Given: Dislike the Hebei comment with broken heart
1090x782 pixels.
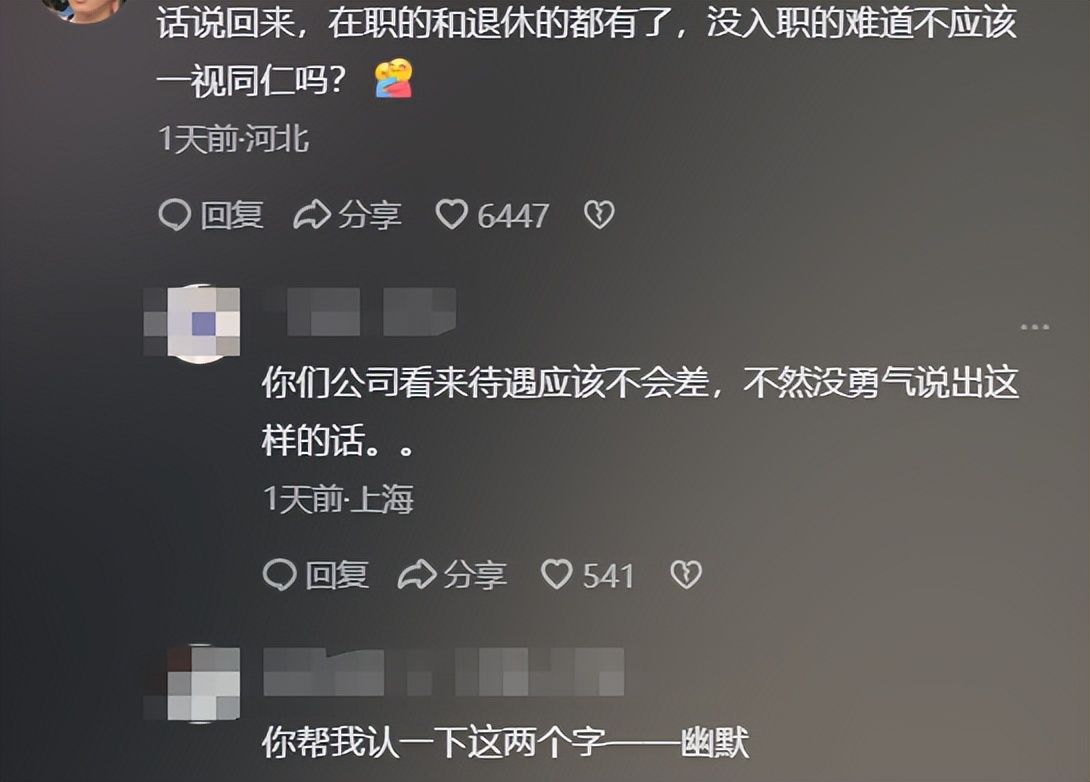Looking at the screenshot, I should point(599,215).
